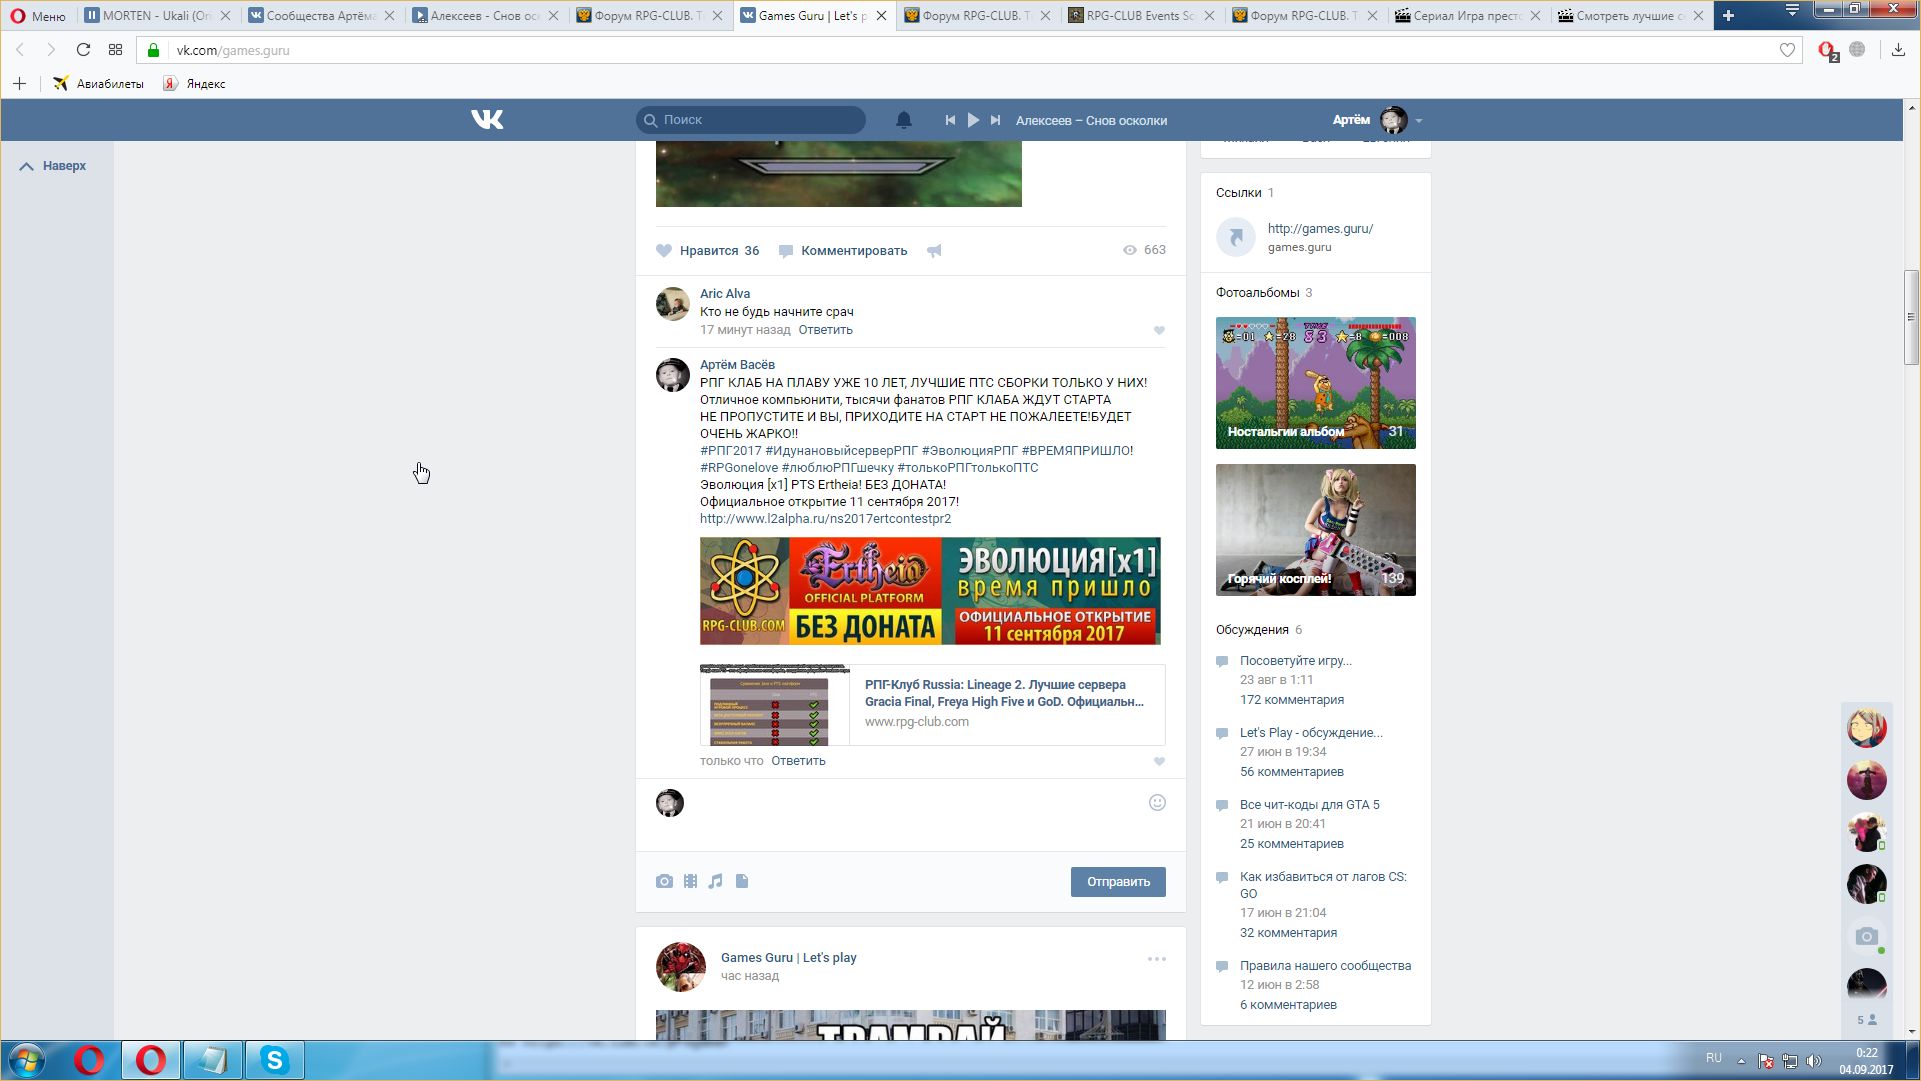Open the emoji picker in comment box
This screenshot has height=1081, width=1921.
click(x=1157, y=803)
